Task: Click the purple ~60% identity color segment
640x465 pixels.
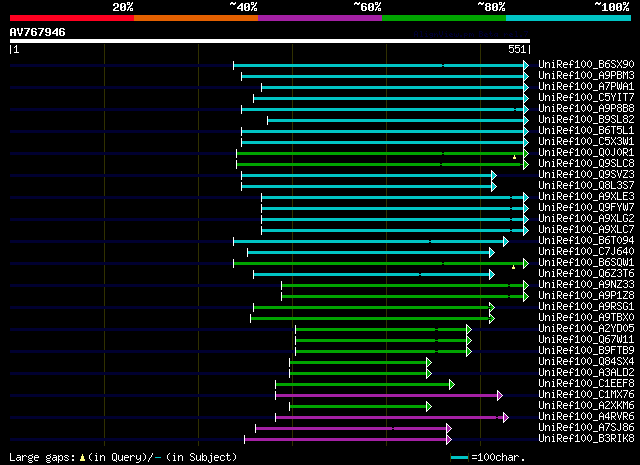Action: tap(320, 18)
